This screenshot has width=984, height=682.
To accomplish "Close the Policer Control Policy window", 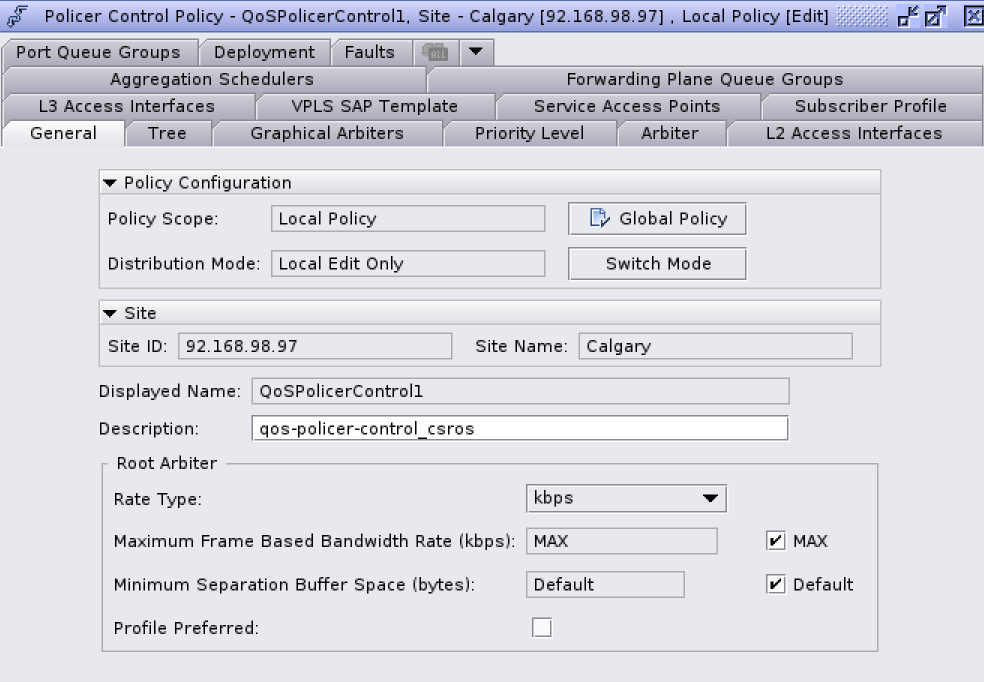I will pos(972,16).
